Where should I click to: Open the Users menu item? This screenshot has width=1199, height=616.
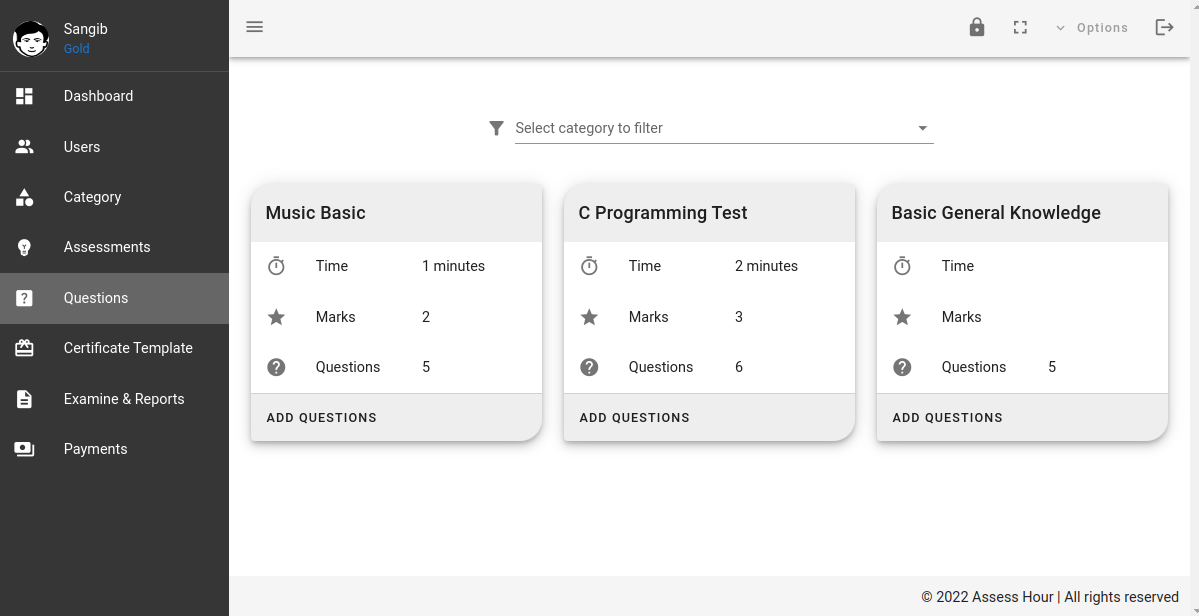coord(115,147)
